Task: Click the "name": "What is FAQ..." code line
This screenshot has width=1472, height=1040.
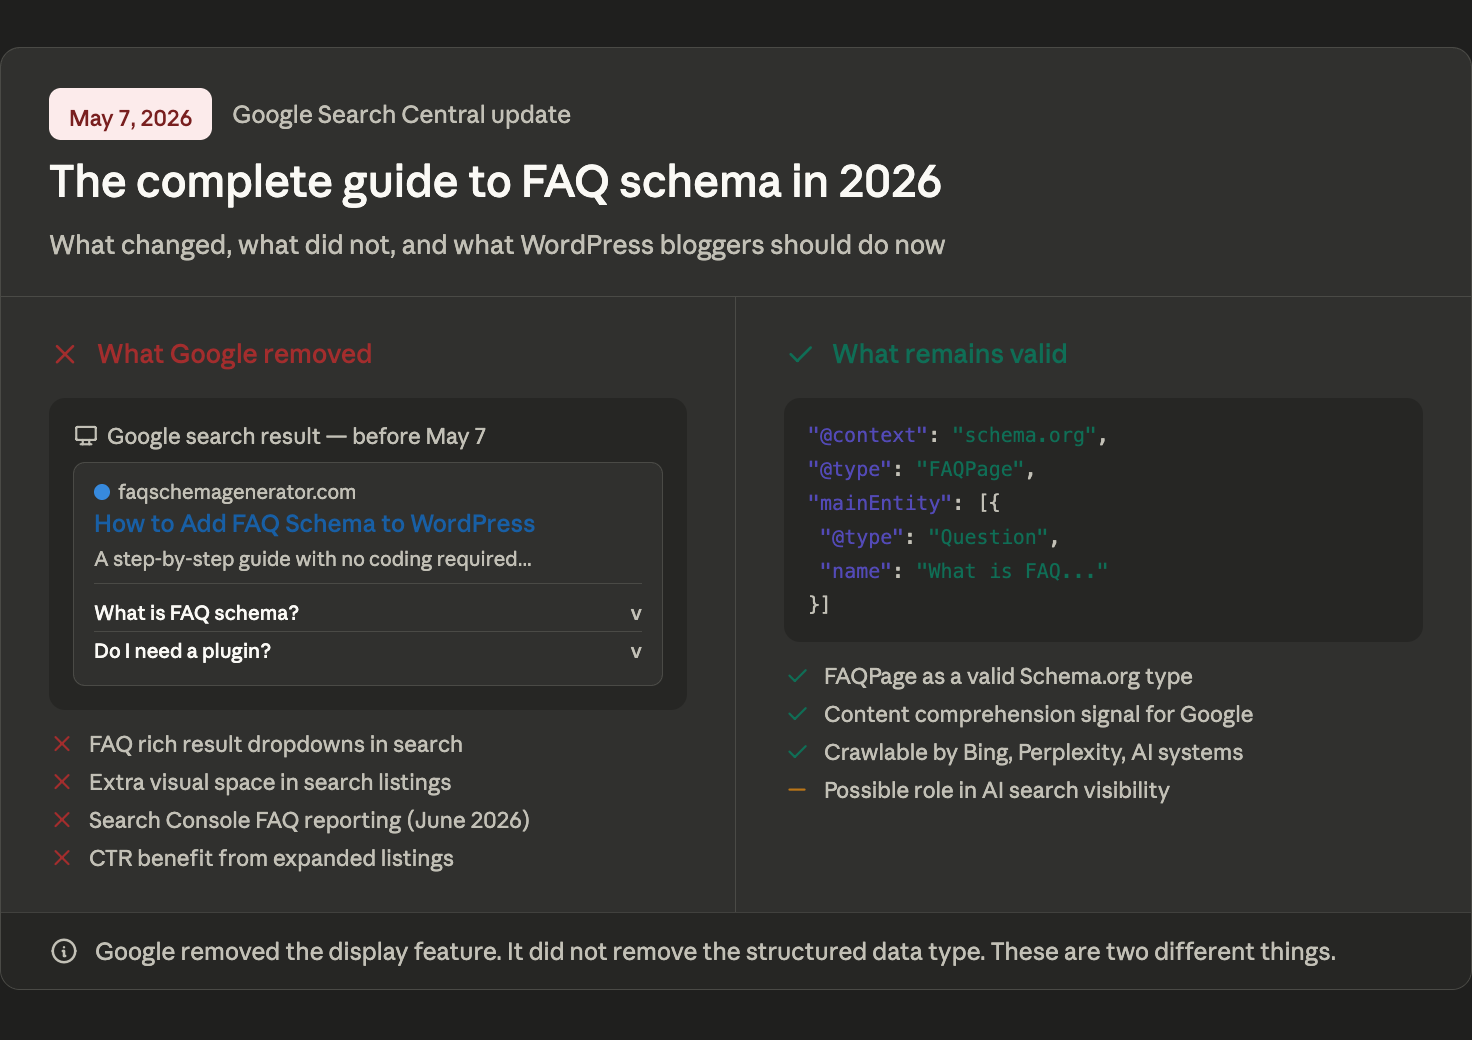Action: pyautogui.click(x=963, y=571)
